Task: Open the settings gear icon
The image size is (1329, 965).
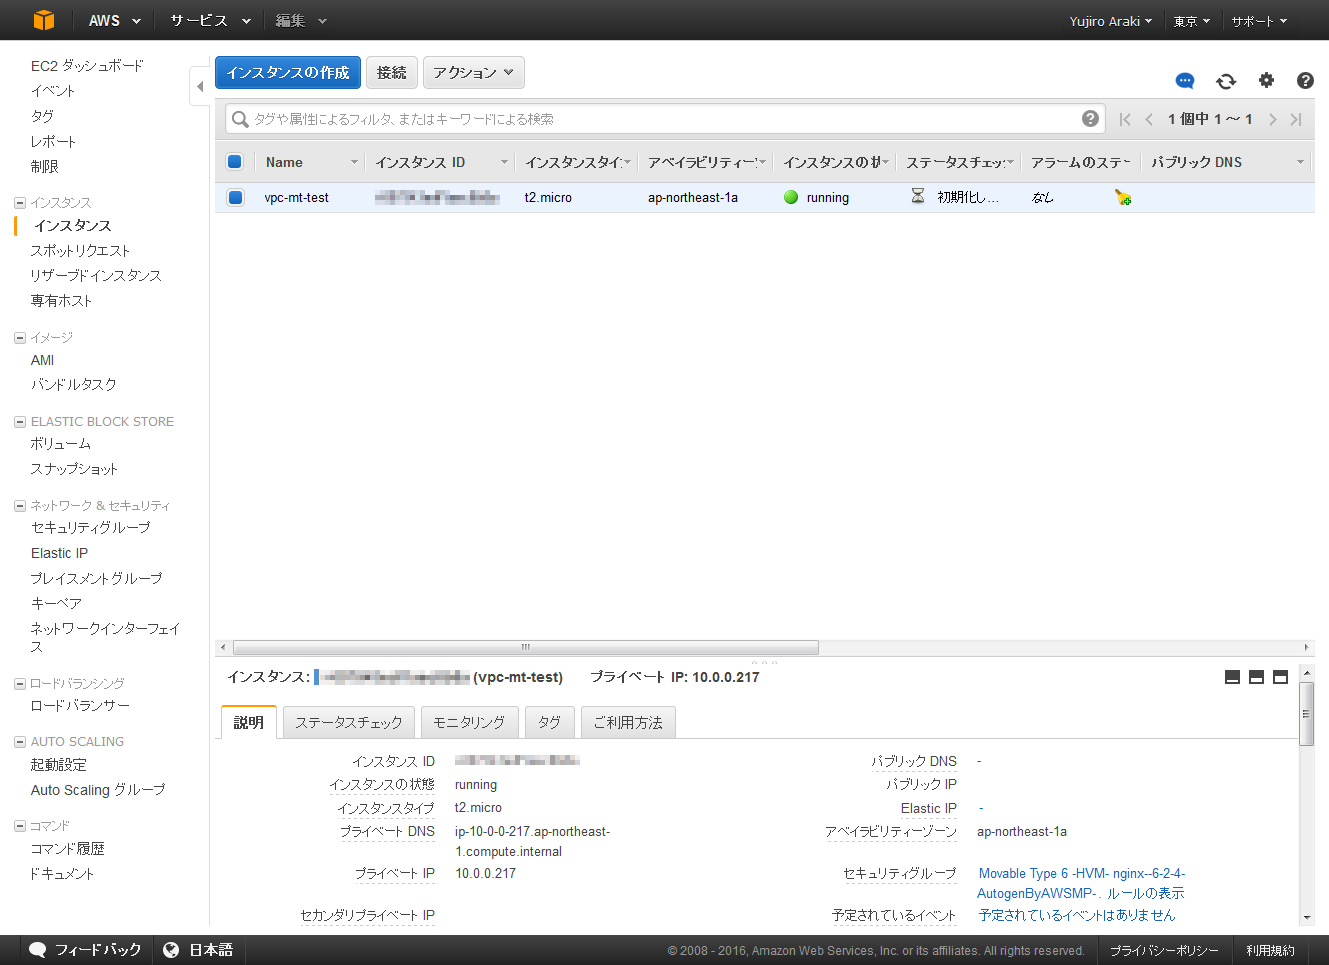Action: tap(1266, 80)
